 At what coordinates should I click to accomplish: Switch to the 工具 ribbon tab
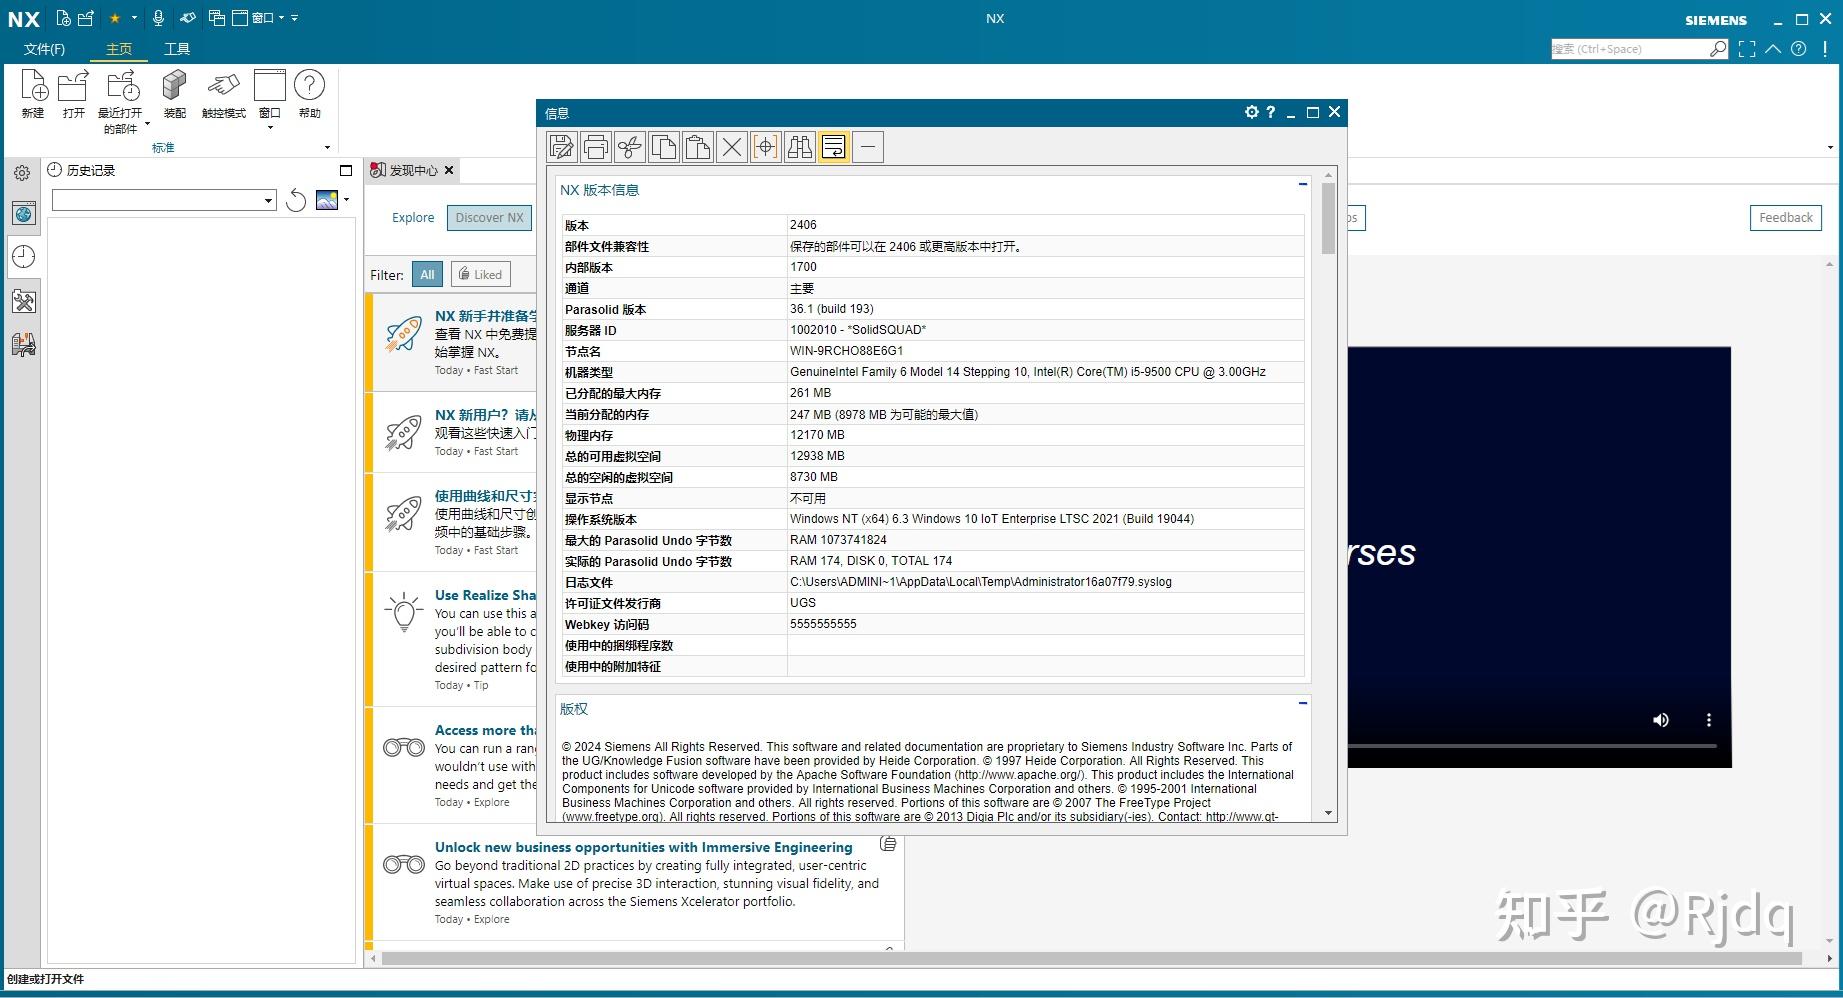pyautogui.click(x=177, y=48)
